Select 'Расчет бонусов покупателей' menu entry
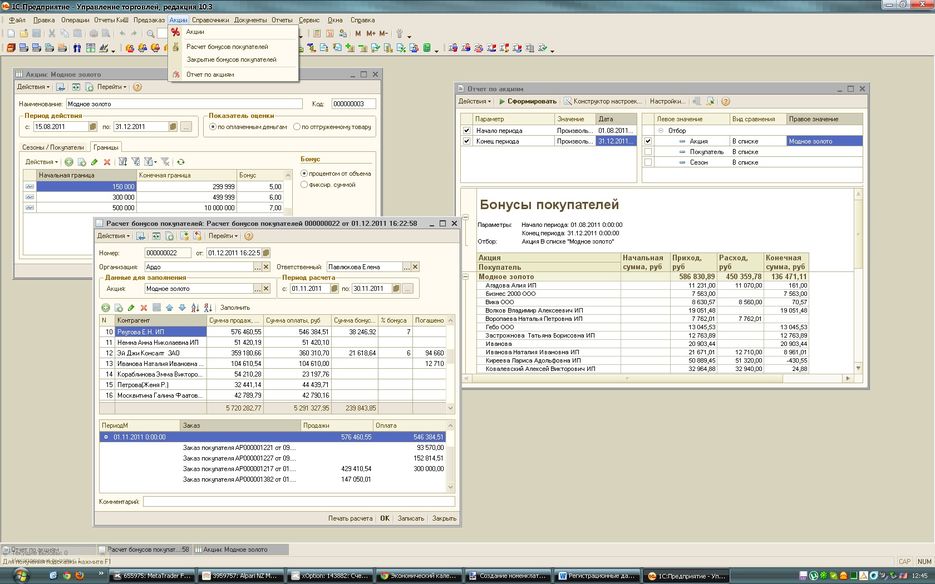935x584 pixels. click(x=227, y=46)
